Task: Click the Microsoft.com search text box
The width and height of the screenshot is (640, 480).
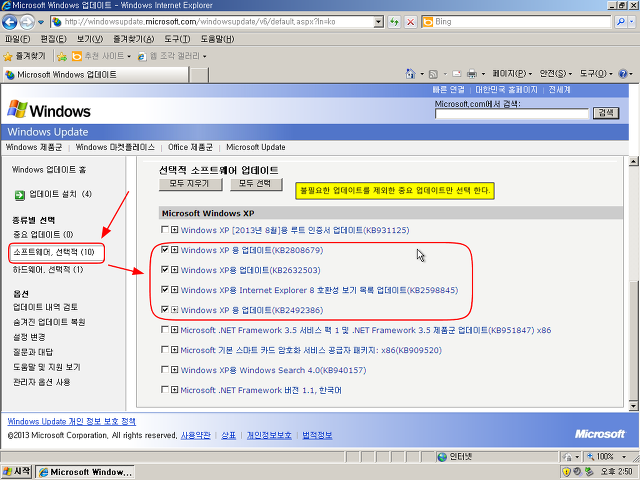Action: pyautogui.click(x=512, y=113)
